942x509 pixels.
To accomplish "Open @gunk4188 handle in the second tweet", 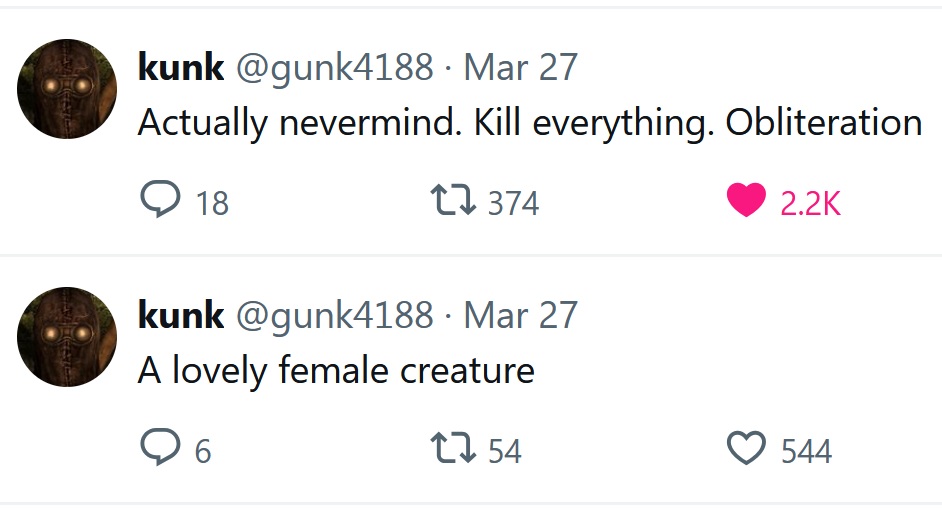I will click(x=334, y=316).
